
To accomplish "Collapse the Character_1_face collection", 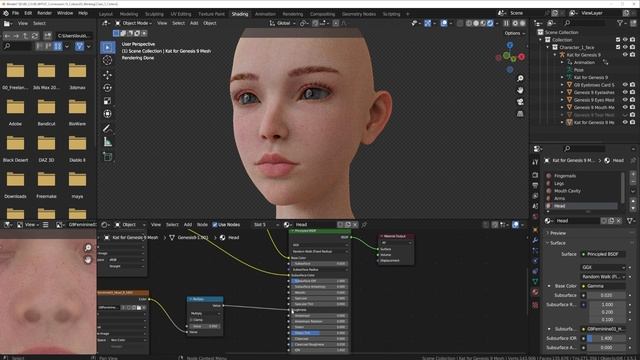I will (x=548, y=47).
